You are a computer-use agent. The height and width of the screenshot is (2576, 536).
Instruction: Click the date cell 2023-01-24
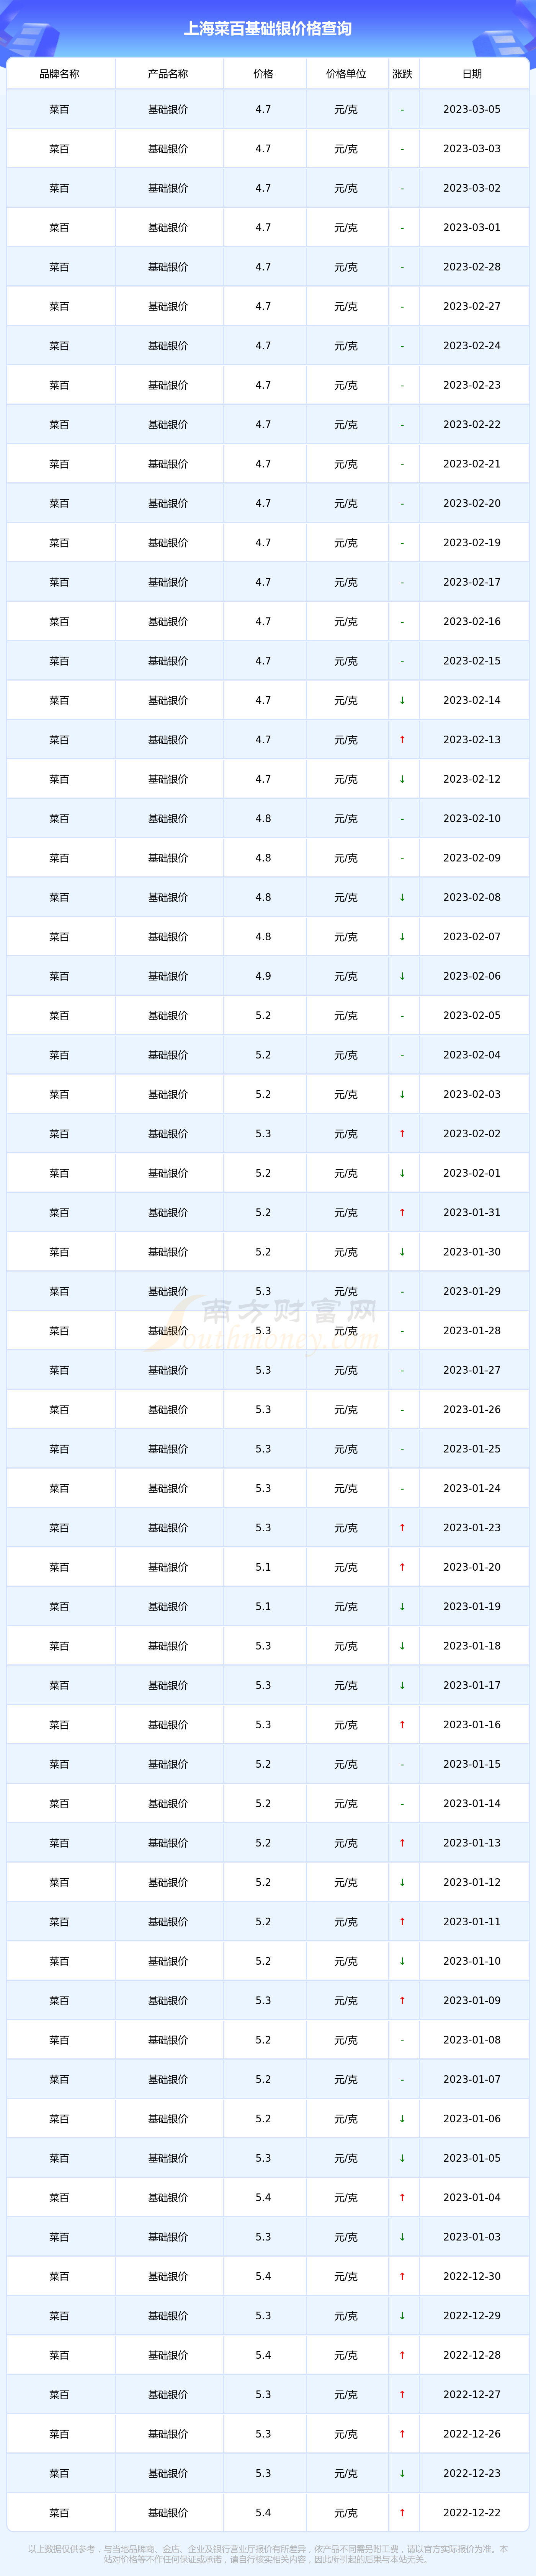point(472,1488)
